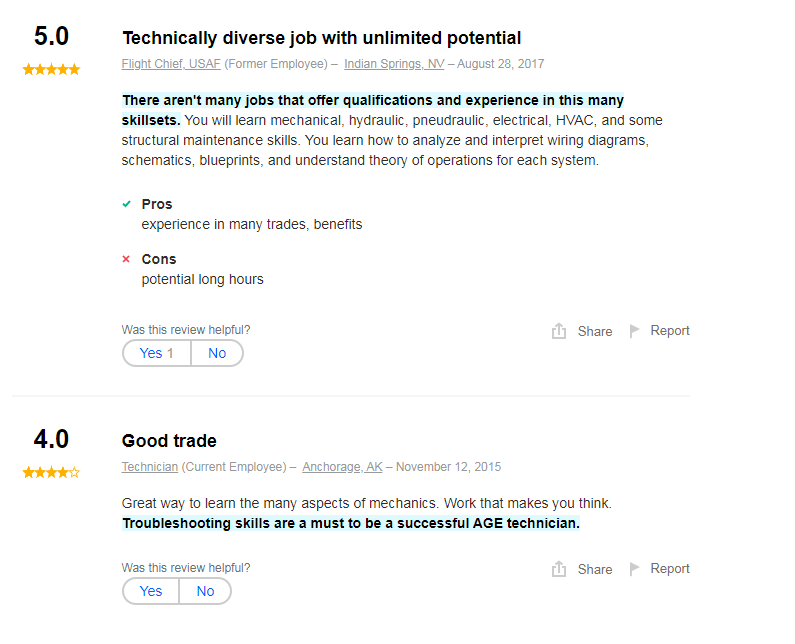Click the red X icon beside Cons
The height and width of the screenshot is (644, 795).
click(x=127, y=259)
